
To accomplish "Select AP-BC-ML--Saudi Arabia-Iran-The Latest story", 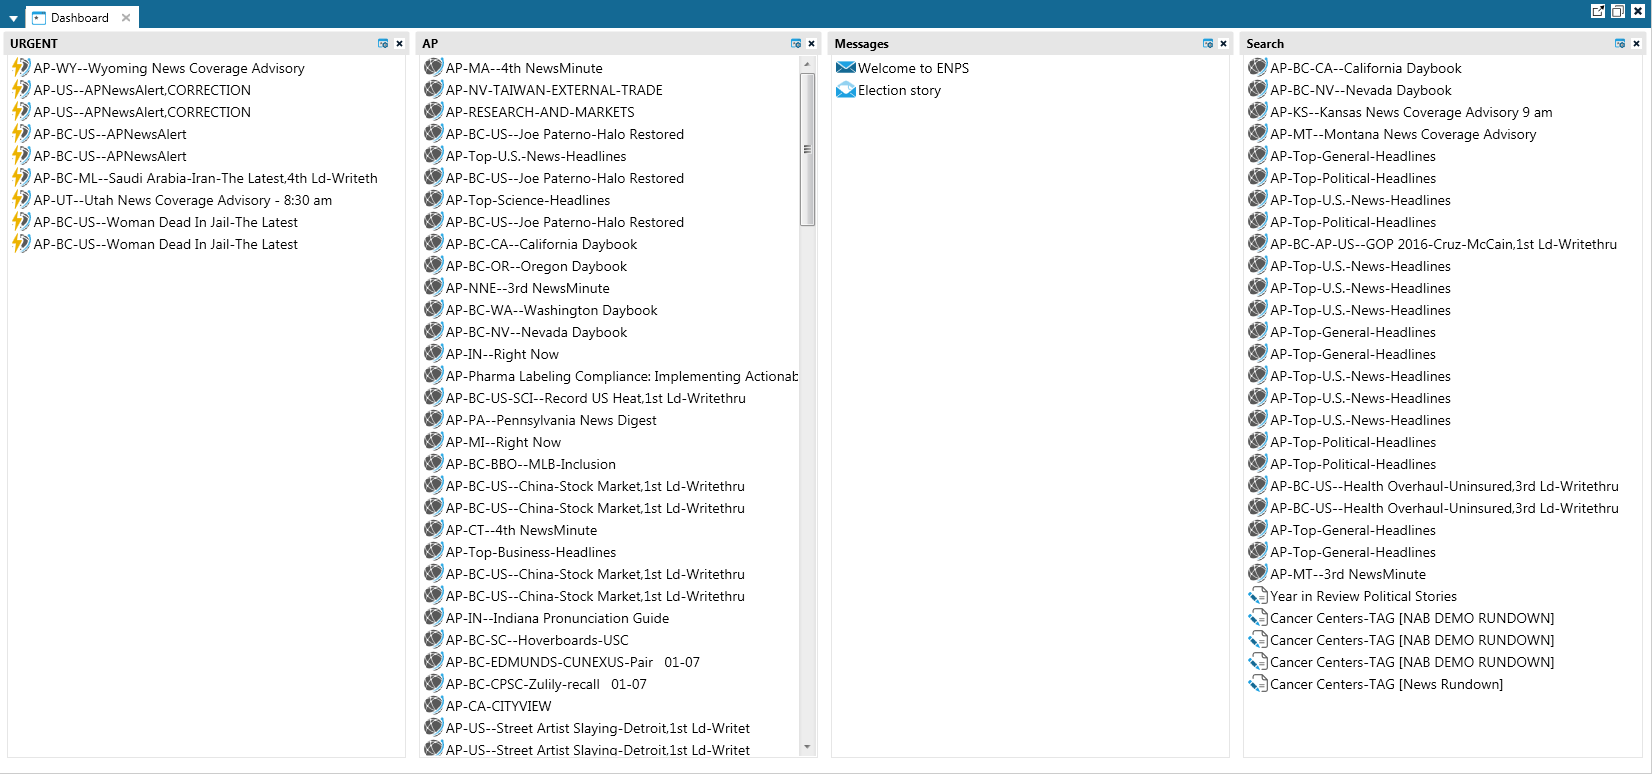I will (x=206, y=178).
